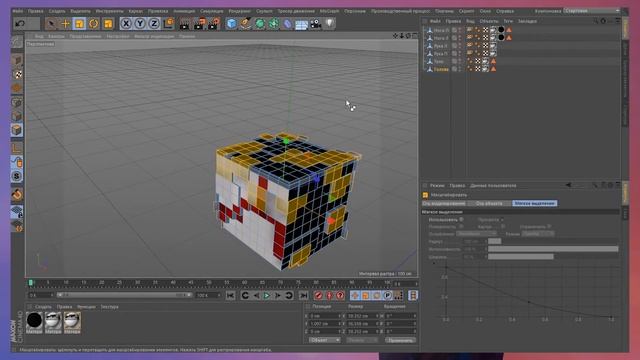Toggle the Autokeying button

click(329, 296)
